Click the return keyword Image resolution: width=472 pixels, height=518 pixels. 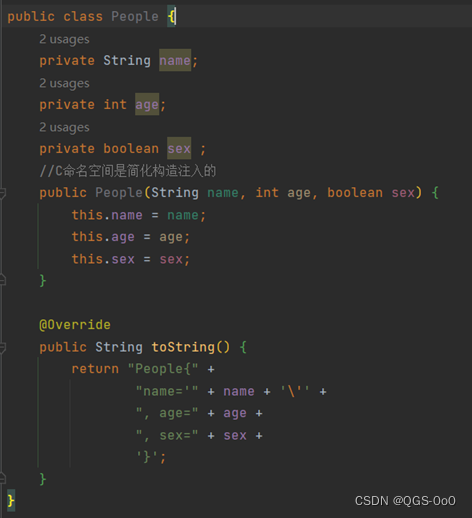(x=95, y=369)
